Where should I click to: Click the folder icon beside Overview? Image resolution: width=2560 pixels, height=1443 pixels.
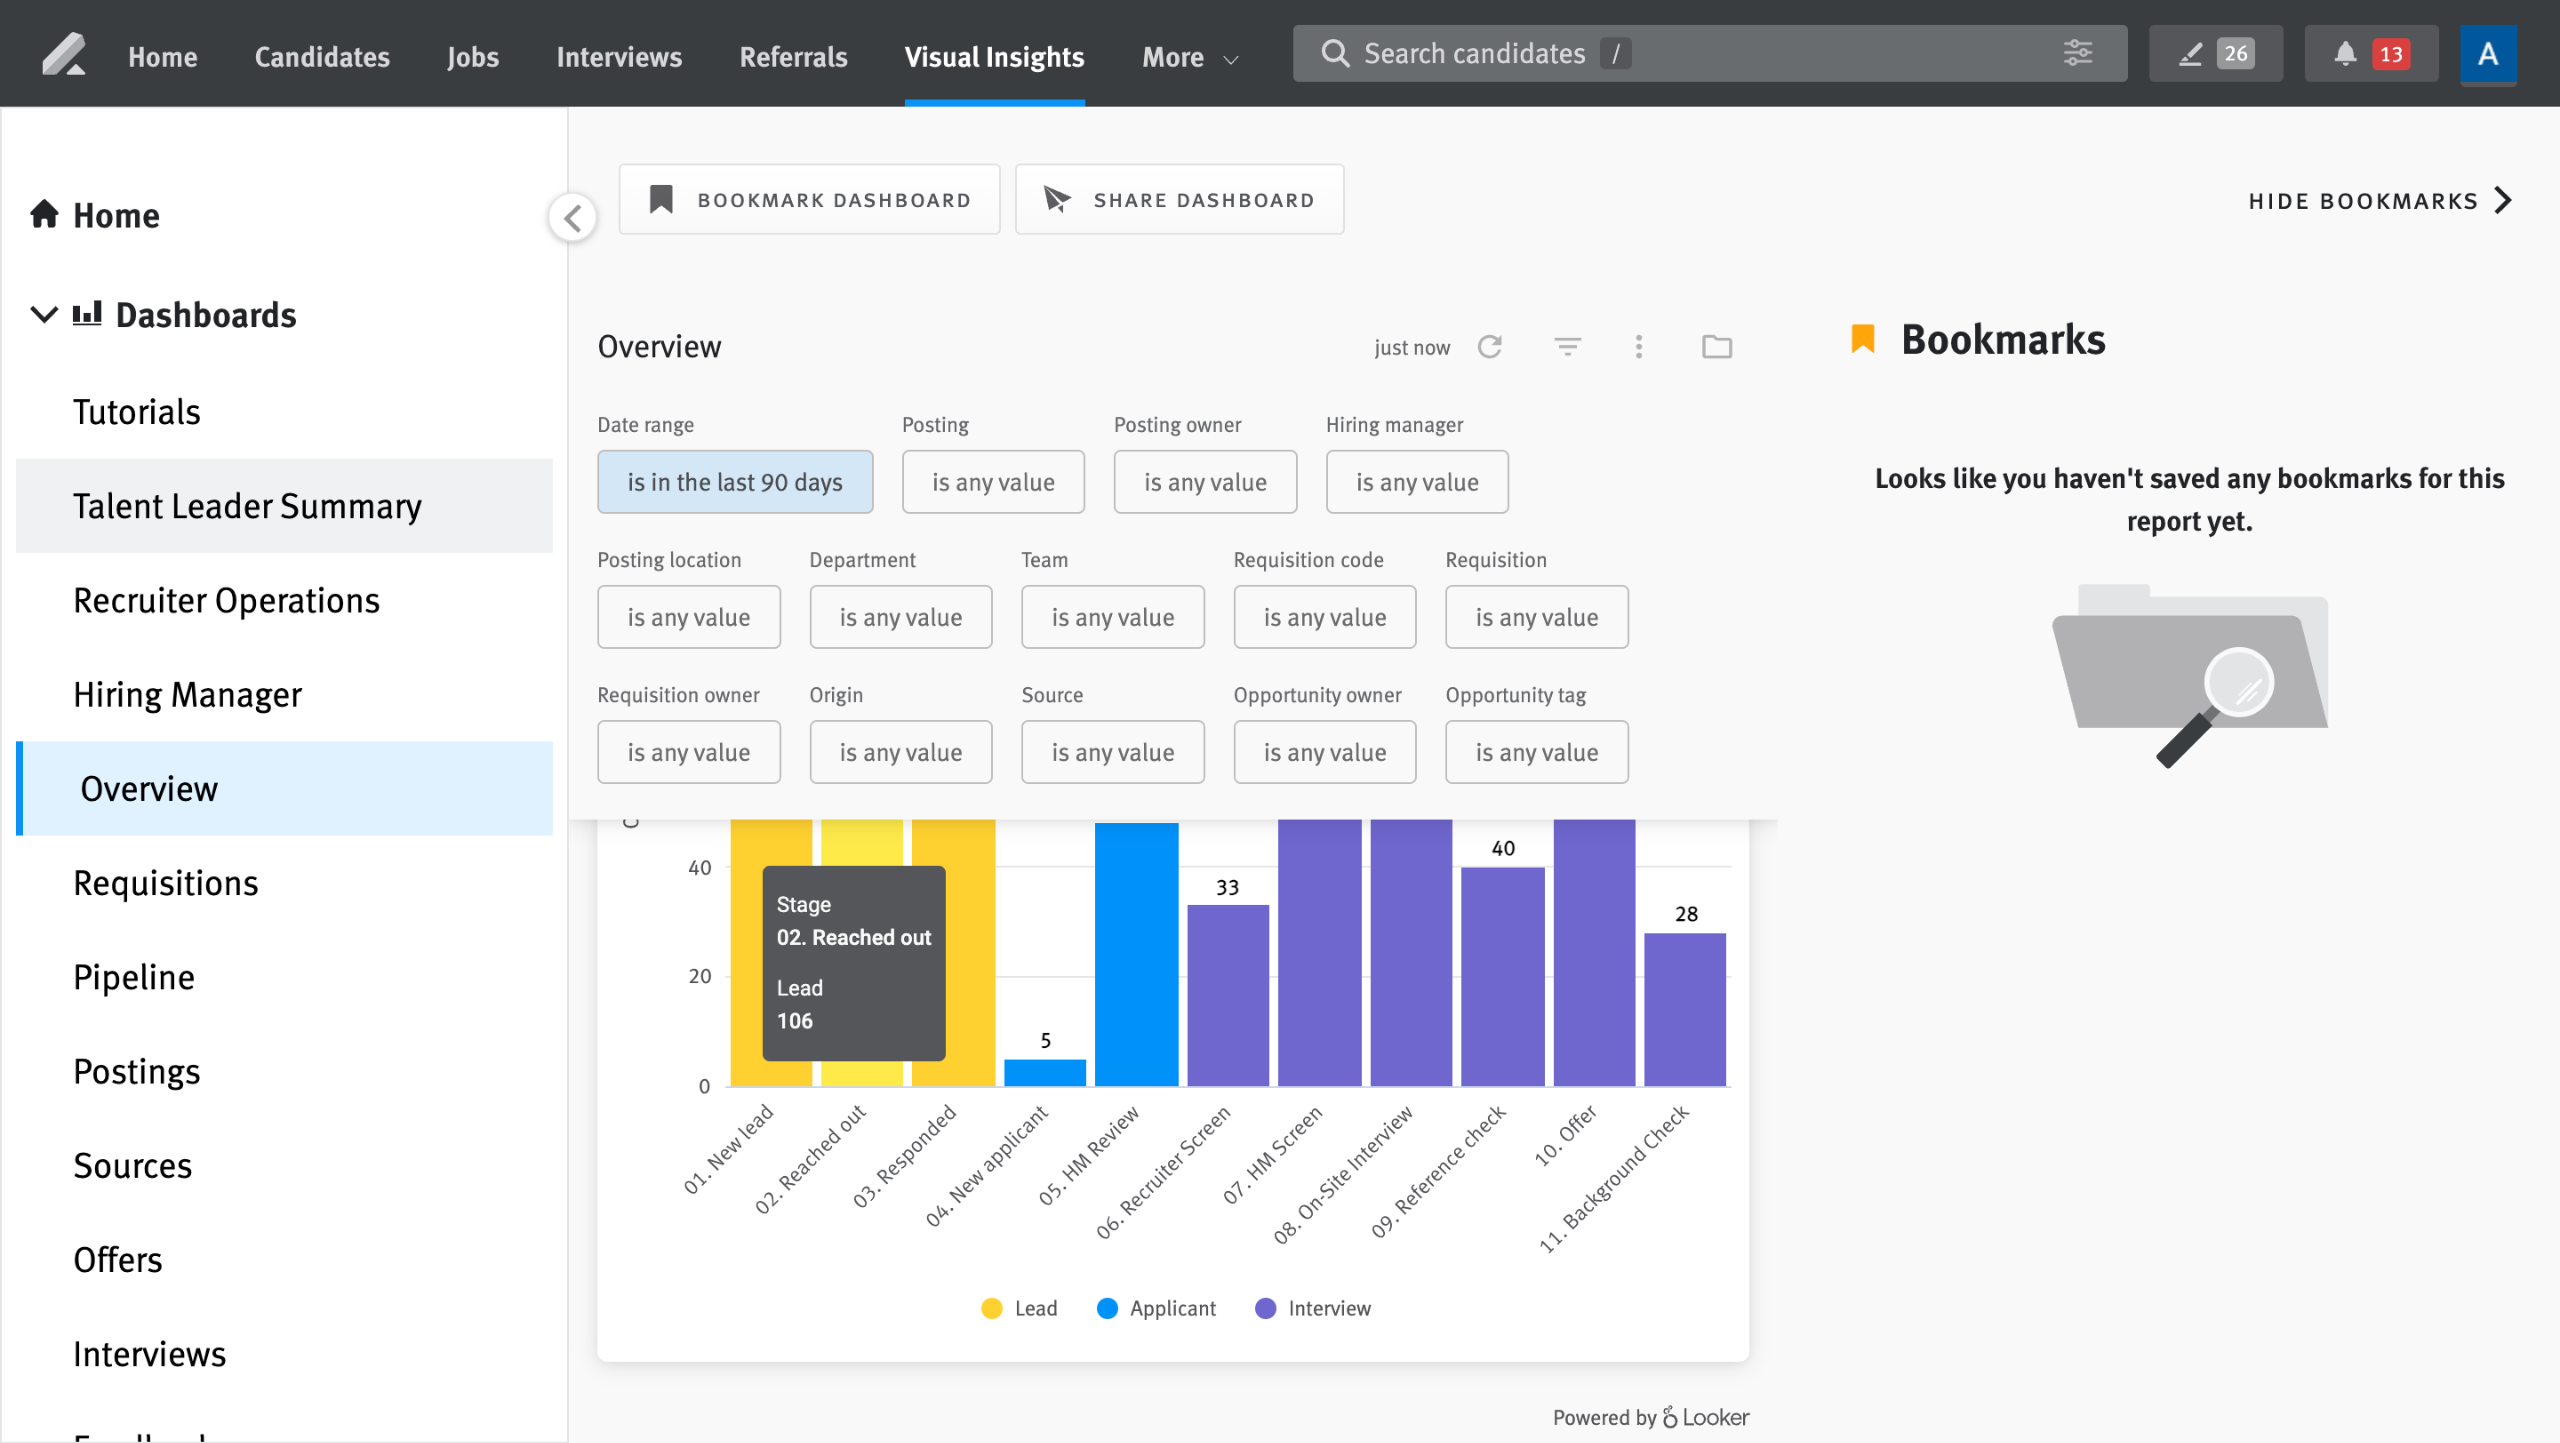tap(1716, 347)
